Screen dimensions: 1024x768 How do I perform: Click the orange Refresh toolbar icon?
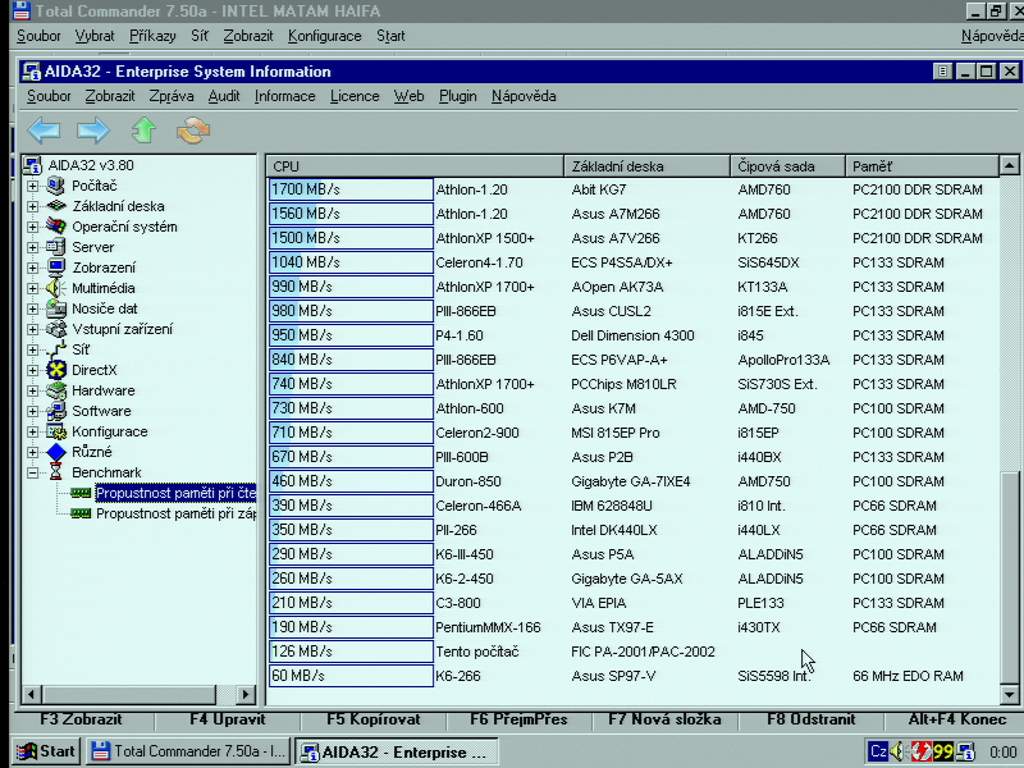coord(193,130)
